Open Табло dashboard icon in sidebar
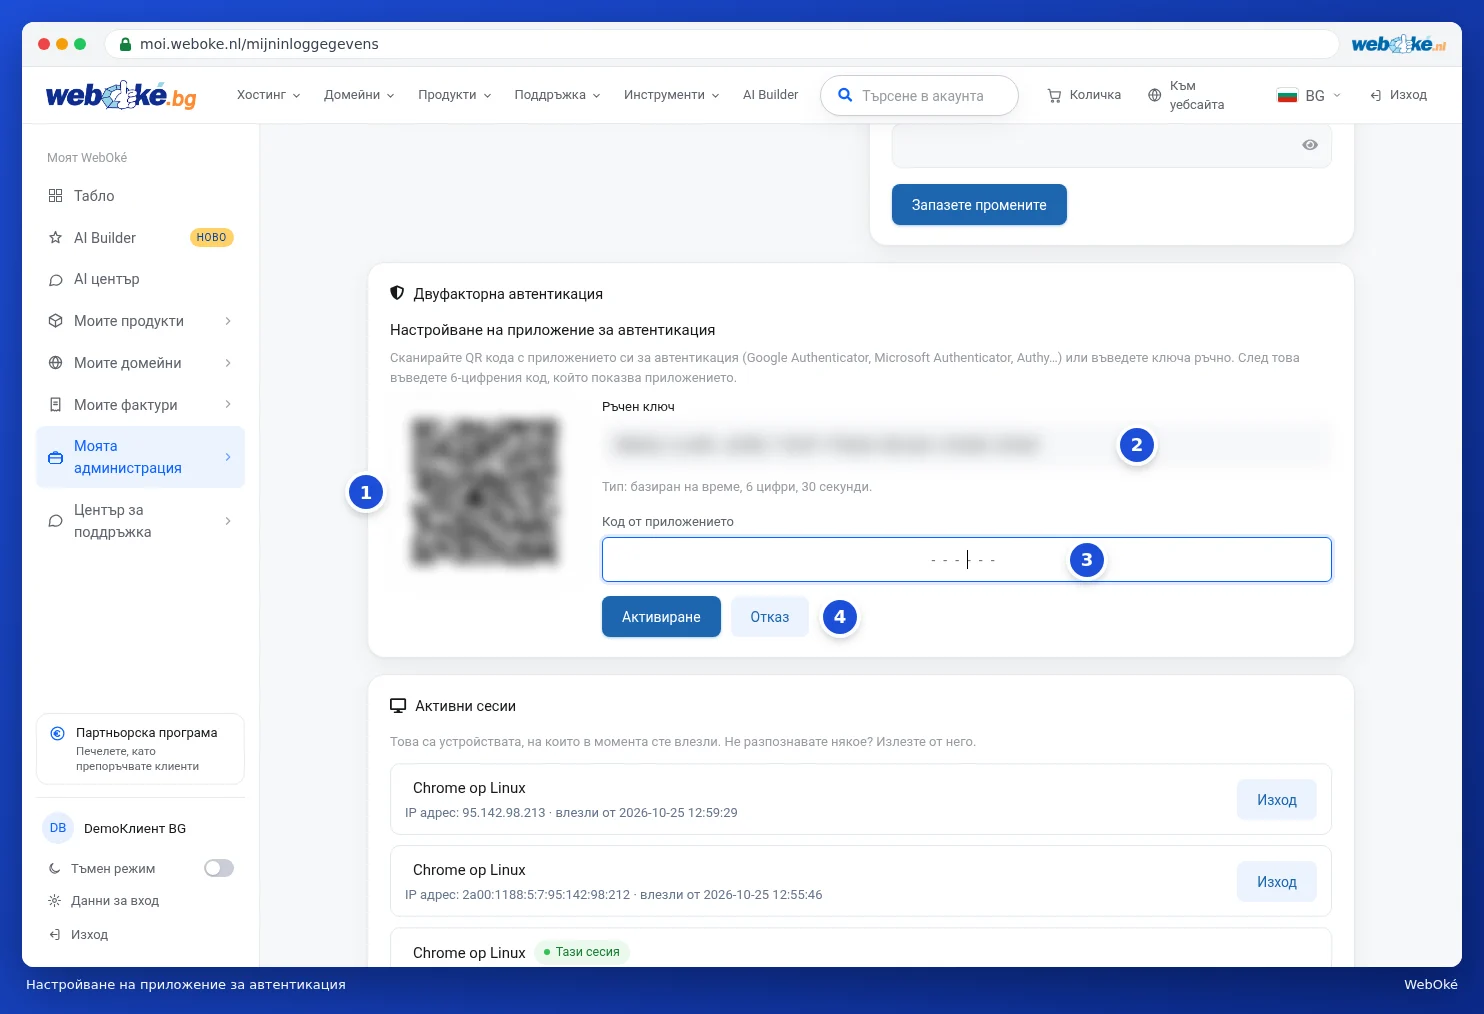 [x=56, y=196]
